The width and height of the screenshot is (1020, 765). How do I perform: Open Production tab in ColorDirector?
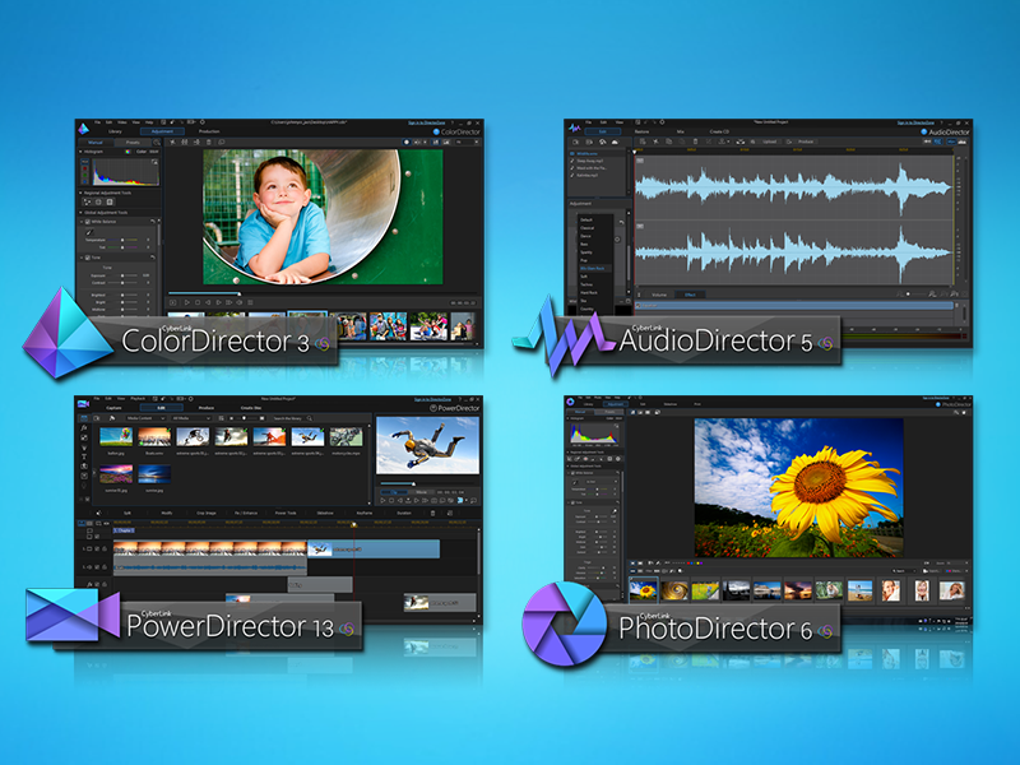(x=209, y=131)
